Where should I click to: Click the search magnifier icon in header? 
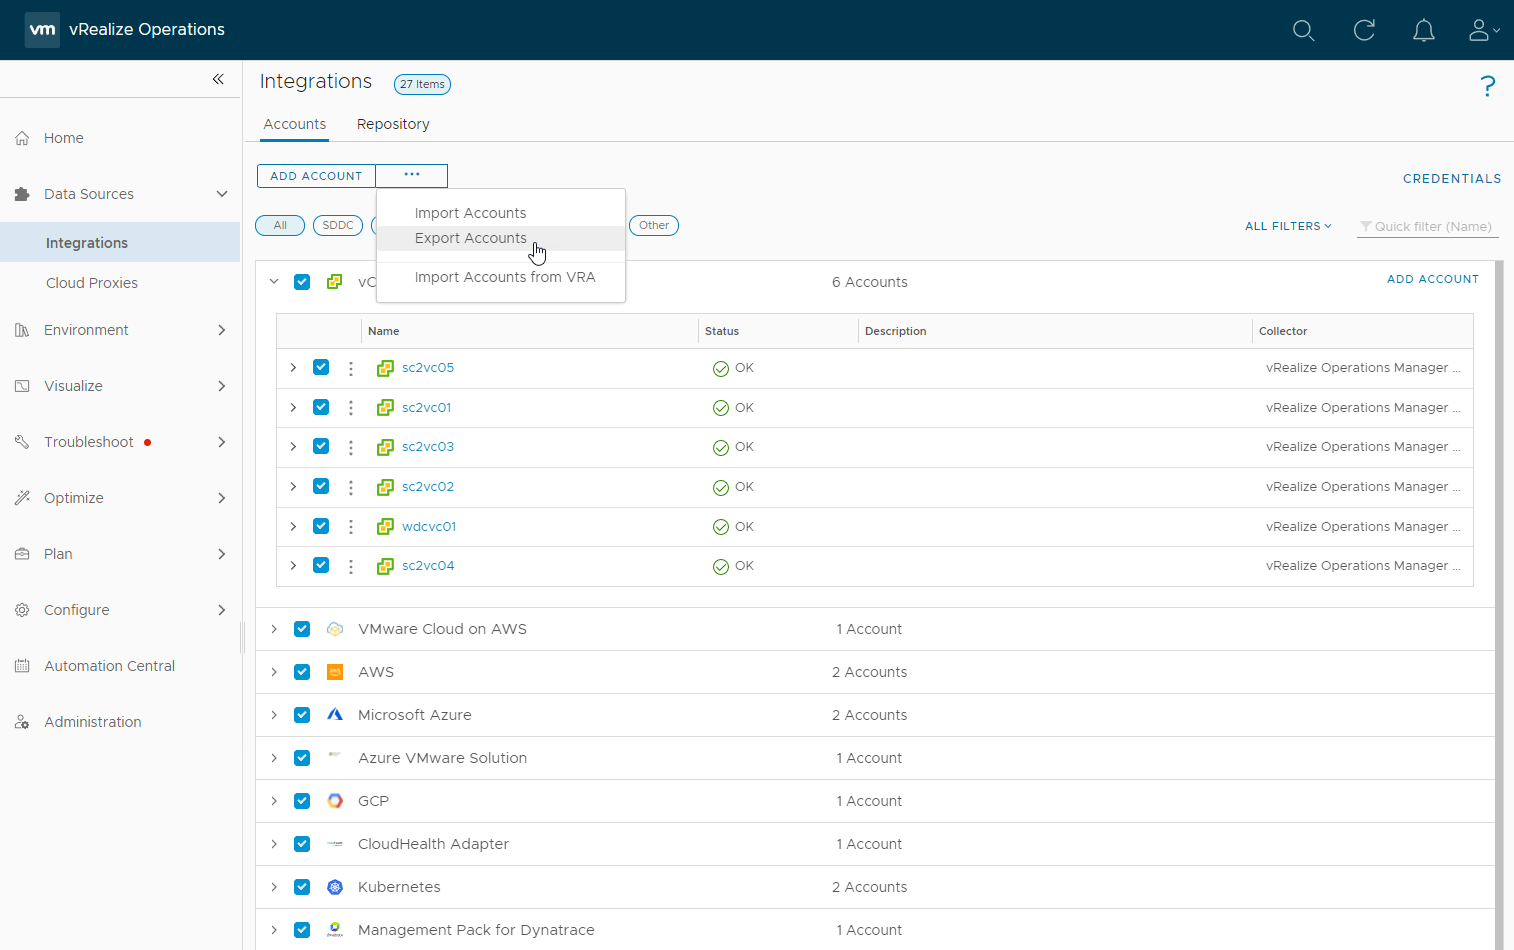coord(1303,31)
